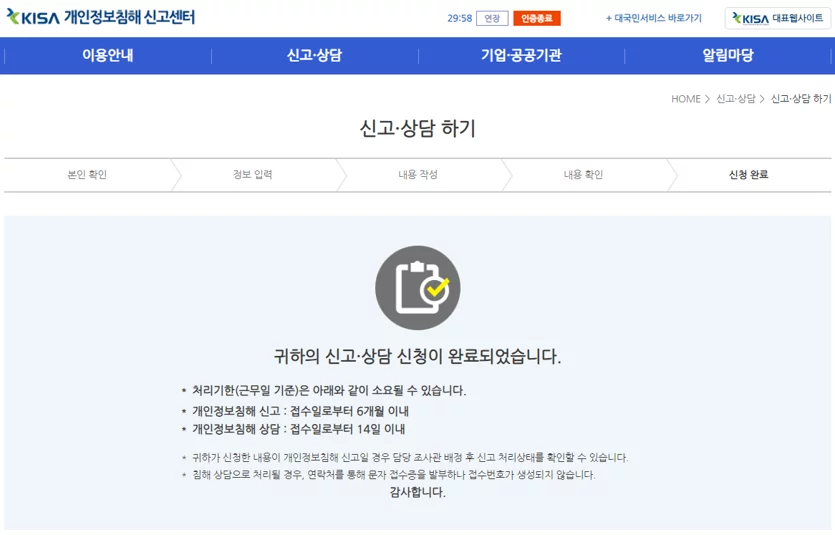Screen dimensions: 835x535
Task: Click the 신고·상담 하기 page heading
Action: coord(418,128)
